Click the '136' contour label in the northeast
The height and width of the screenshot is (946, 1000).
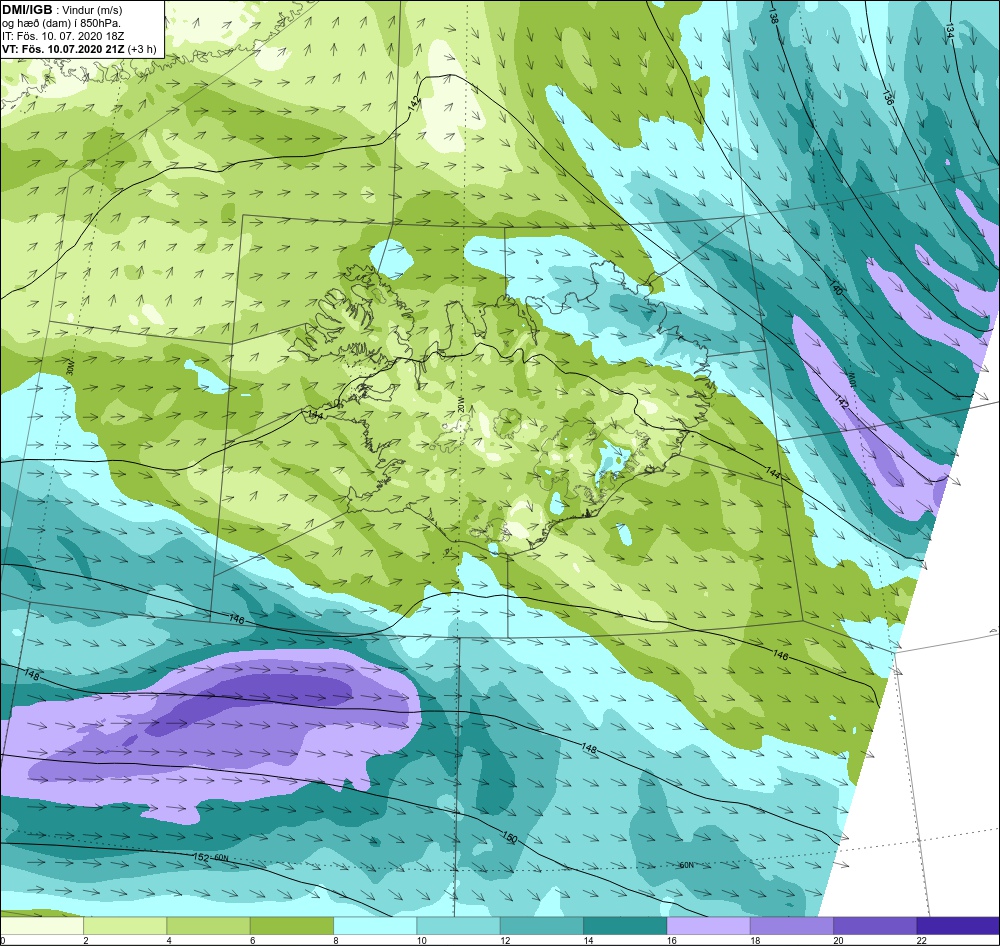tap(887, 97)
